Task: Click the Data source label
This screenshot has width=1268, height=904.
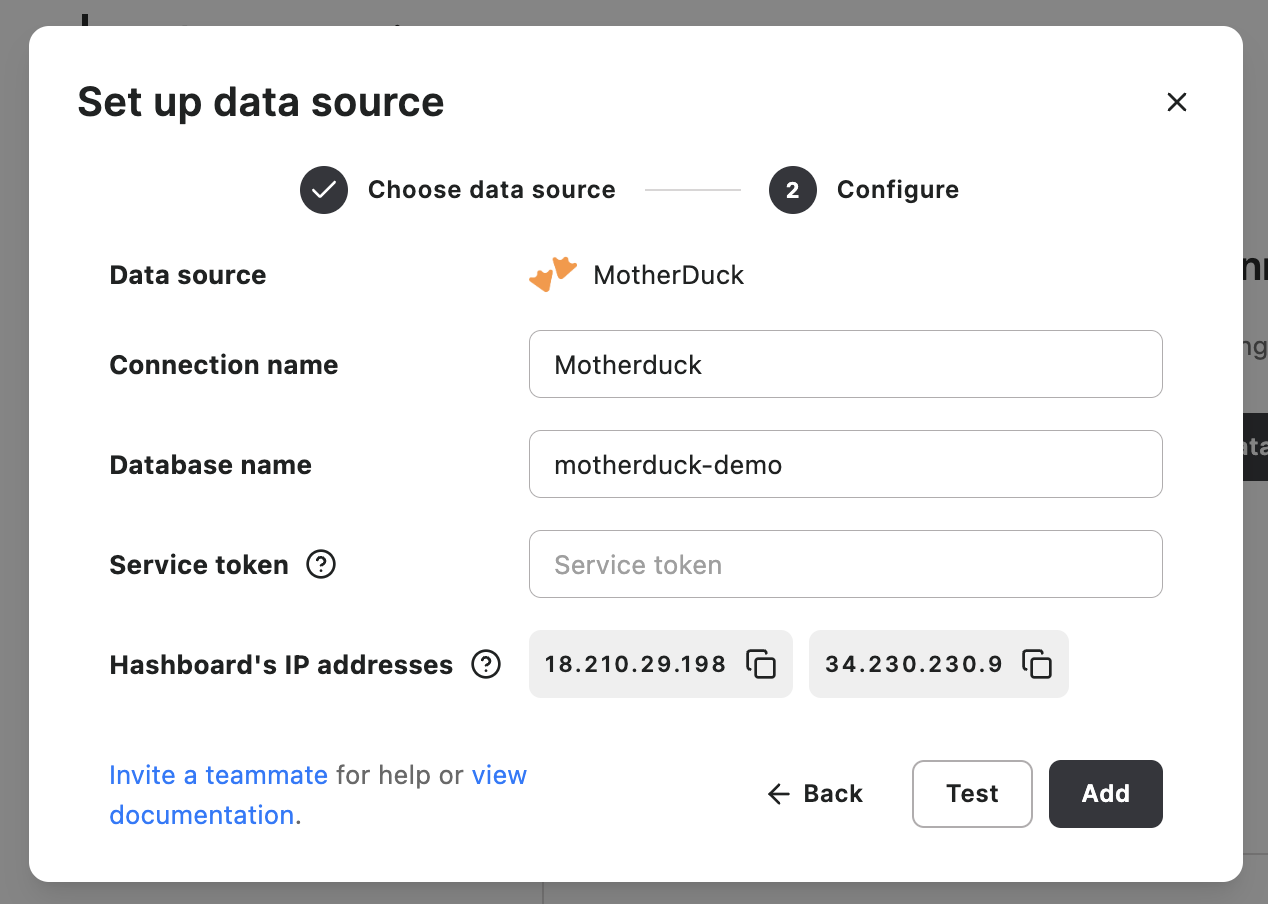Action: (x=188, y=275)
